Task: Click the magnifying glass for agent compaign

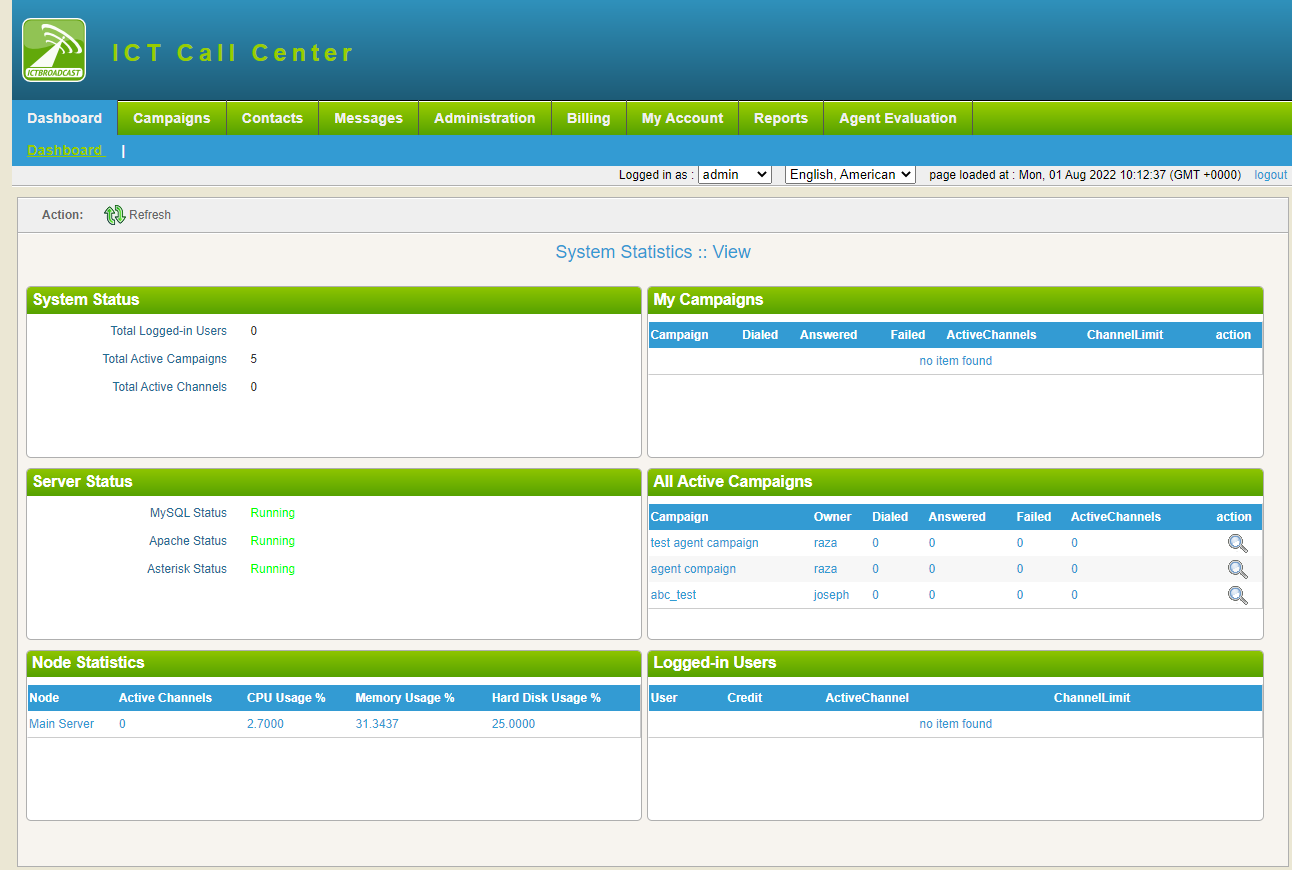Action: click(1237, 569)
